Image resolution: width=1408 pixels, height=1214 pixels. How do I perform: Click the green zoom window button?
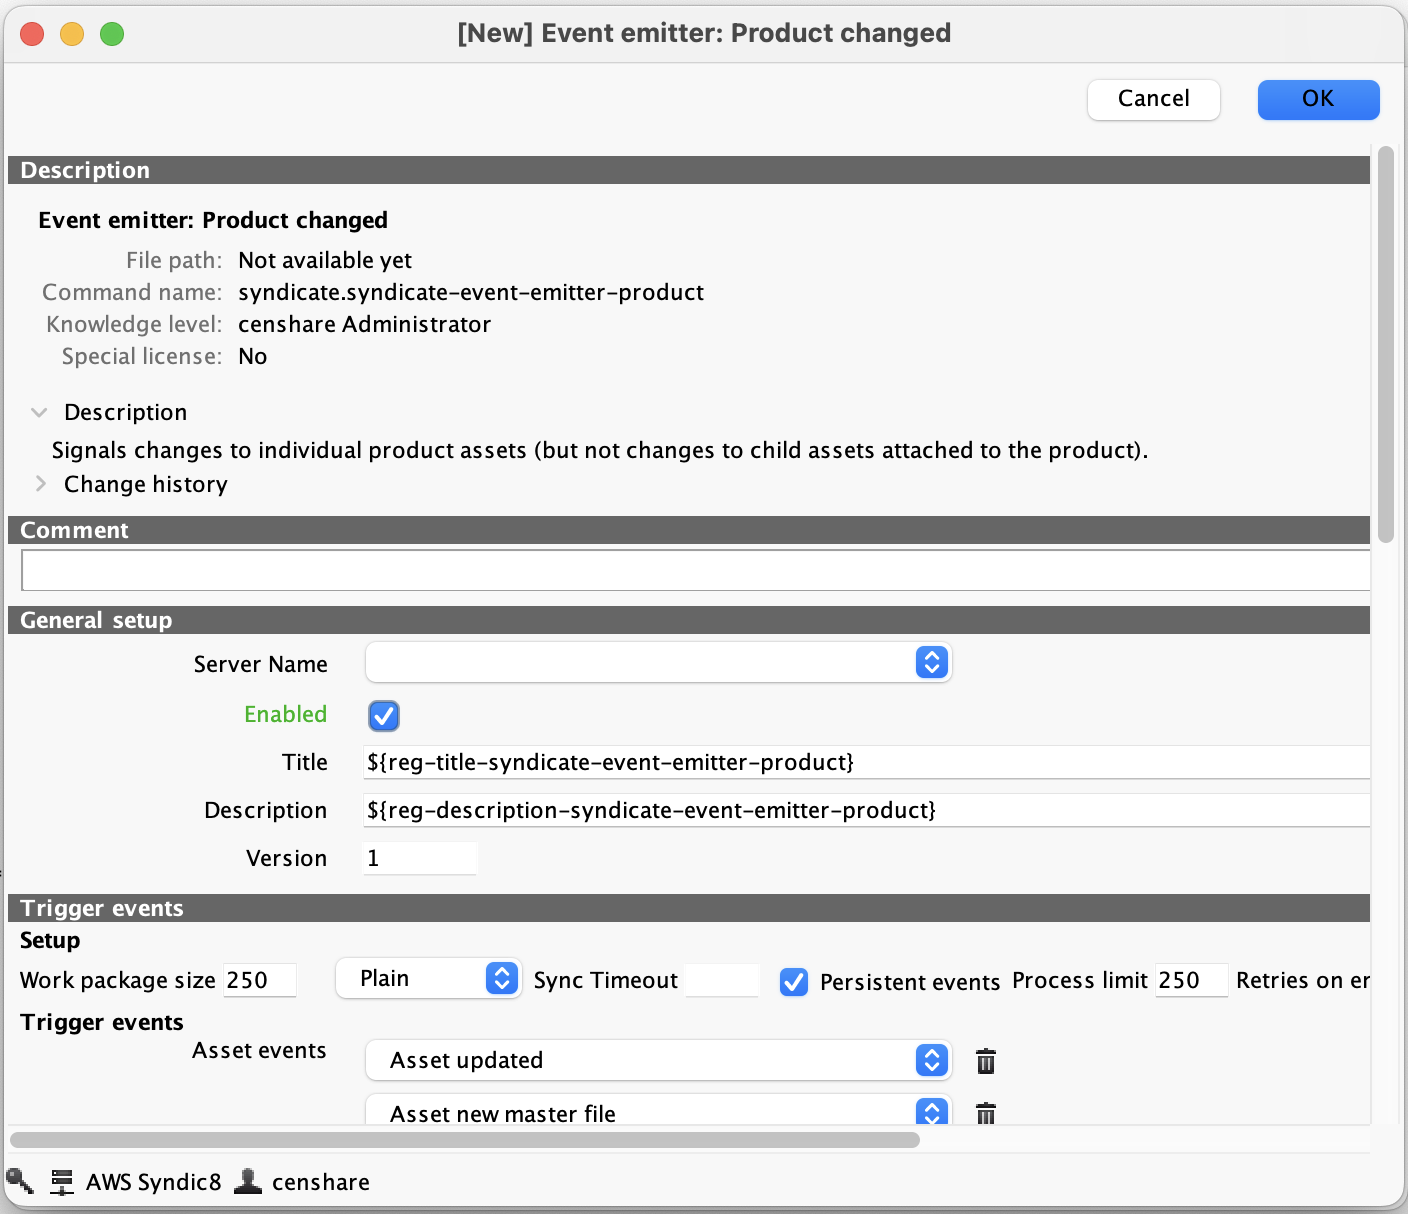112,34
